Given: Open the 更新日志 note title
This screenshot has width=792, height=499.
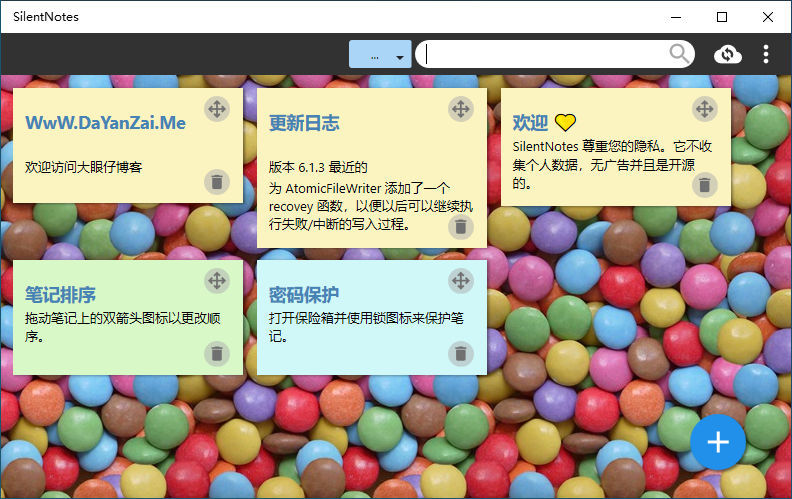Looking at the screenshot, I should point(304,123).
